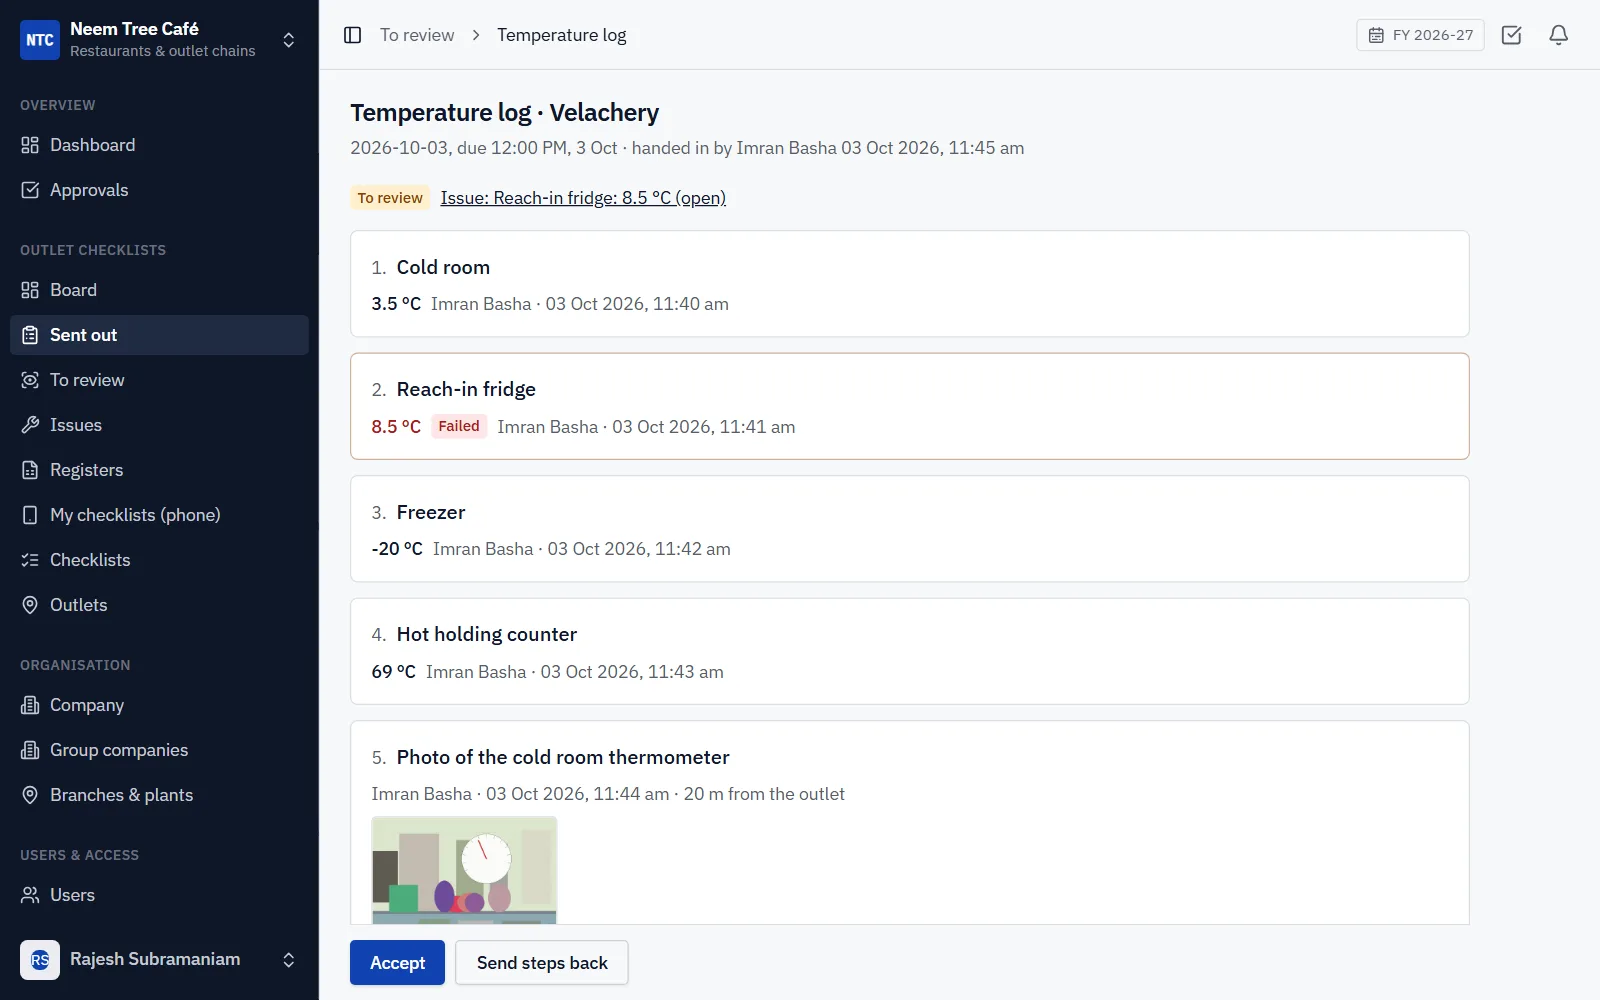Open My checklists (phone) item

[x=159, y=515]
